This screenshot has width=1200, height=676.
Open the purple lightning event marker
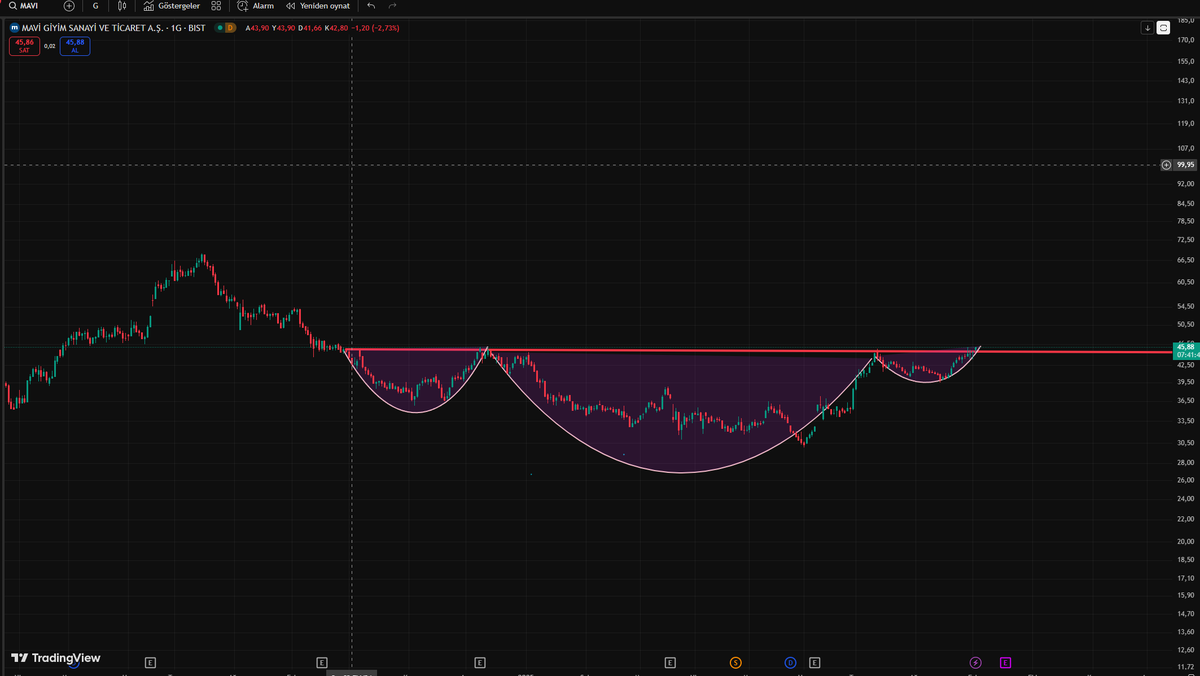tap(975, 662)
